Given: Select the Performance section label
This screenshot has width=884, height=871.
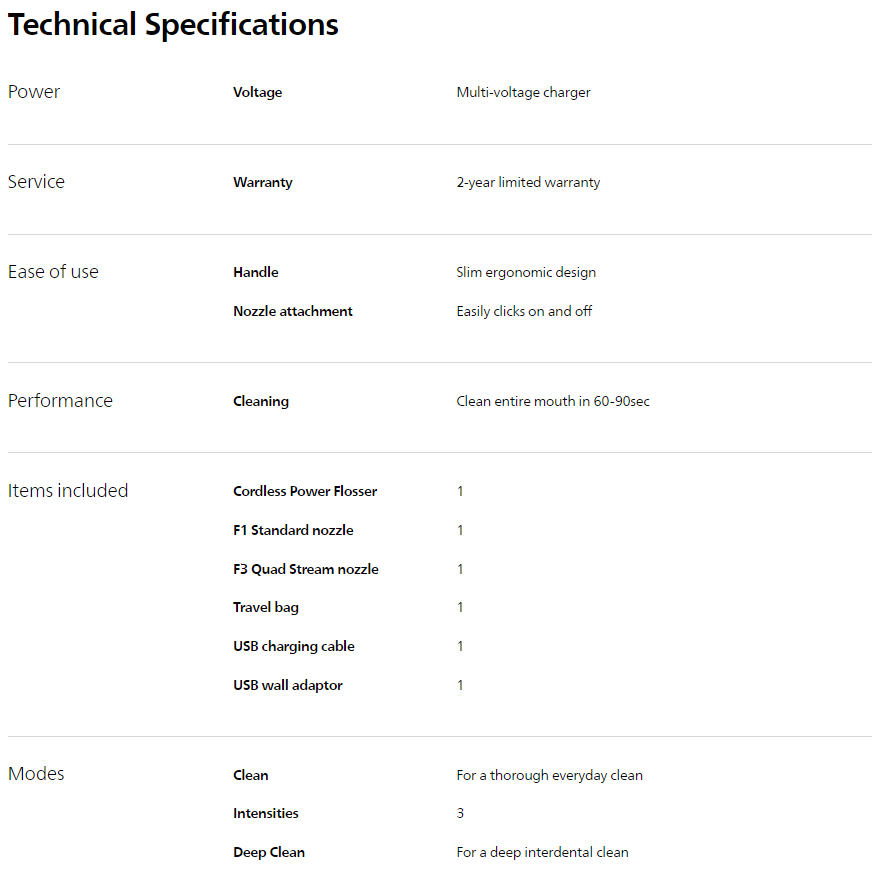Looking at the screenshot, I should coord(60,401).
